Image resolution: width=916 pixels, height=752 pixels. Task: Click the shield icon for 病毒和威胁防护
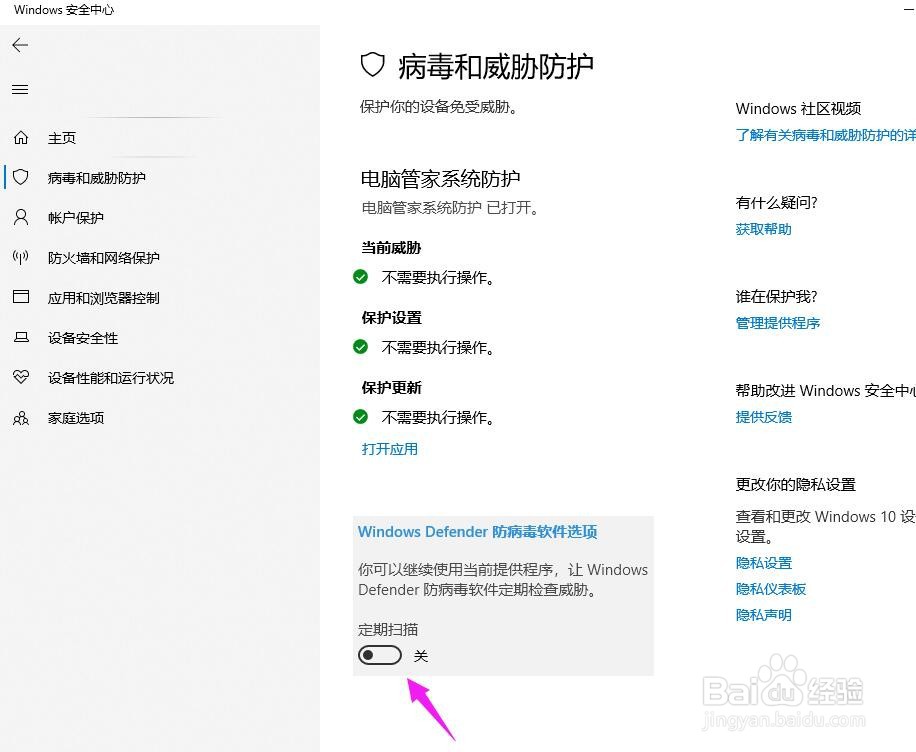click(x=20, y=177)
